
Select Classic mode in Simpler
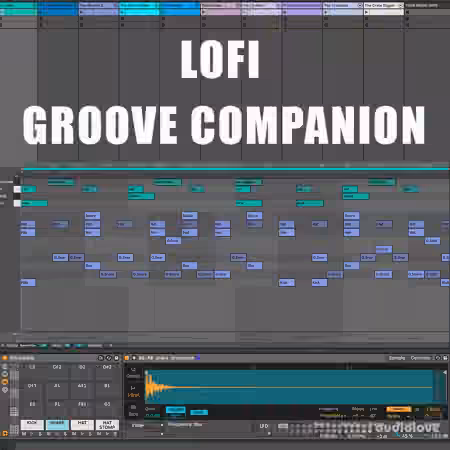(x=133, y=373)
